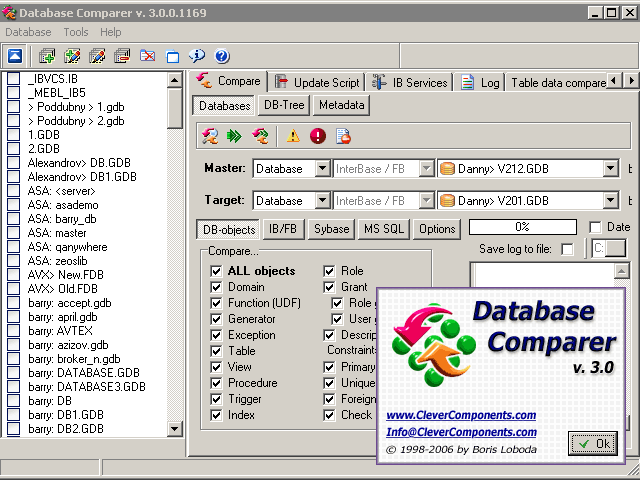Click the delete registration icon with red X

tap(147, 56)
